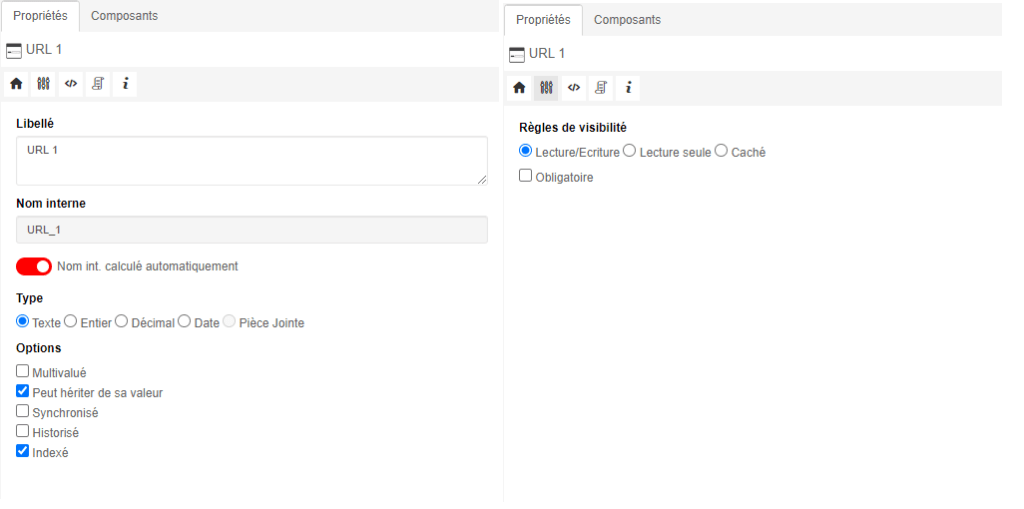
Task: Open Composants tab in the visibility rules panel
Action: click(627, 20)
